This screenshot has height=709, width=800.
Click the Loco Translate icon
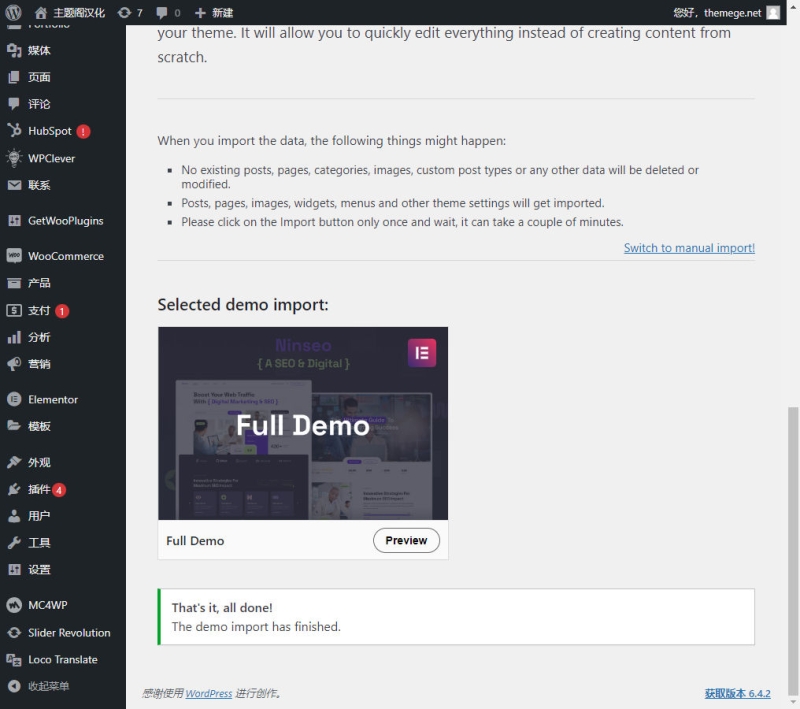coord(14,660)
